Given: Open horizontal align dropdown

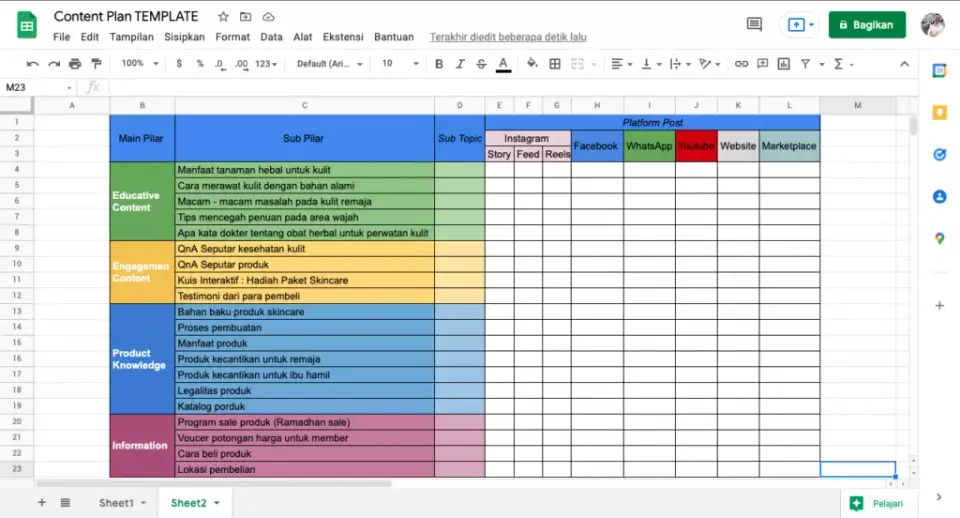Looking at the screenshot, I should (x=621, y=64).
